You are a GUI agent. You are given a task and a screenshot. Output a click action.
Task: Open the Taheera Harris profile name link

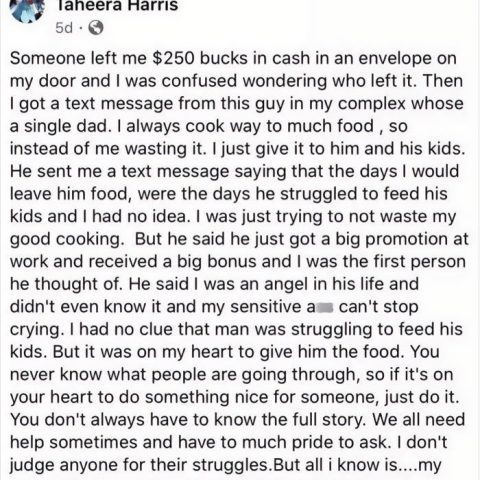117,6
